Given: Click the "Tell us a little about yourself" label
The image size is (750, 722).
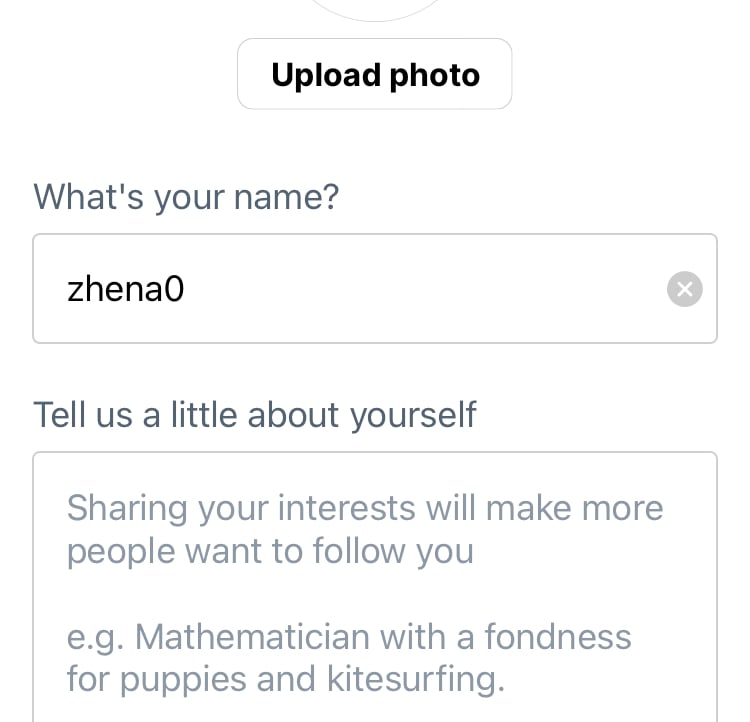Looking at the screenshot, I should pos(255,414).
